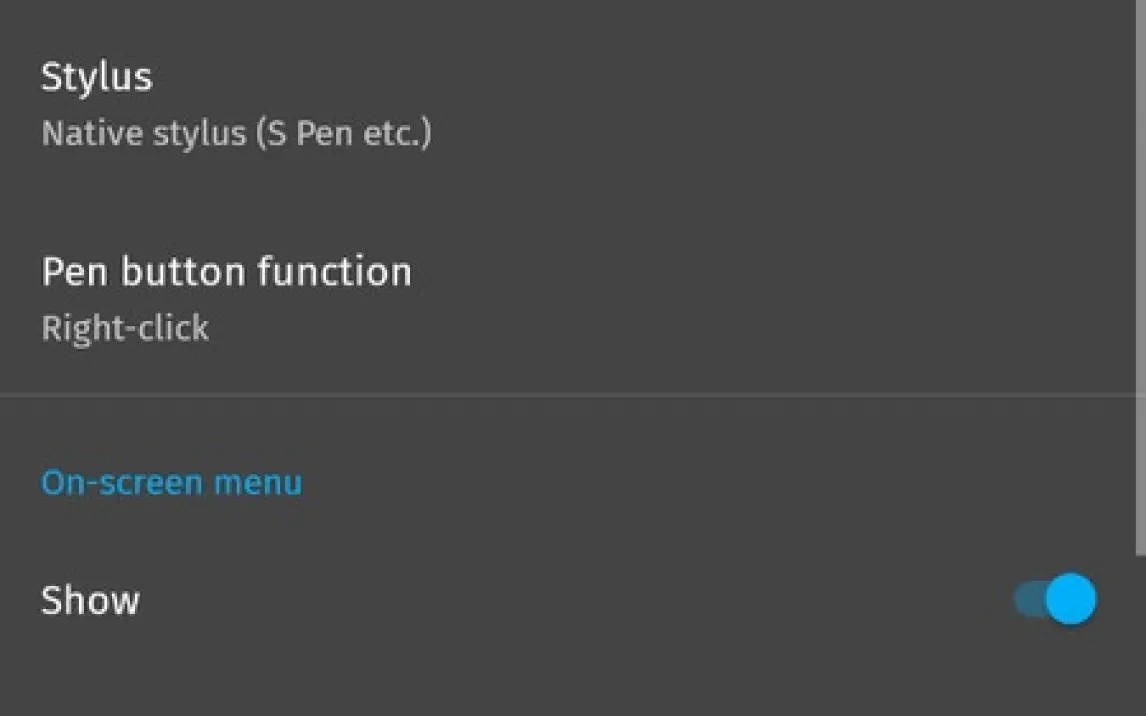Click the dark track of the Show switch
1146x716 pixels.
pos(1027,599)
